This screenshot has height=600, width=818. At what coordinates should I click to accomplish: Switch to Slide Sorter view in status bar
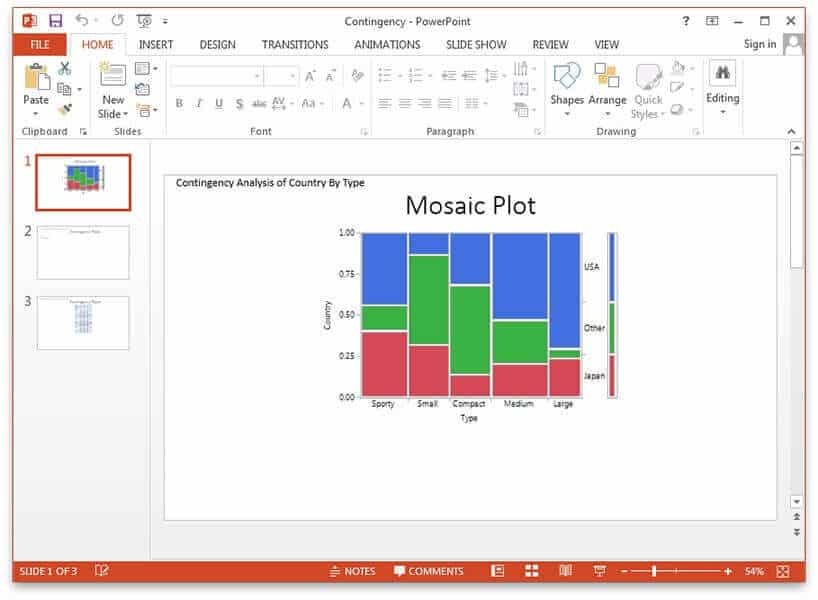[x=532, y=571]
